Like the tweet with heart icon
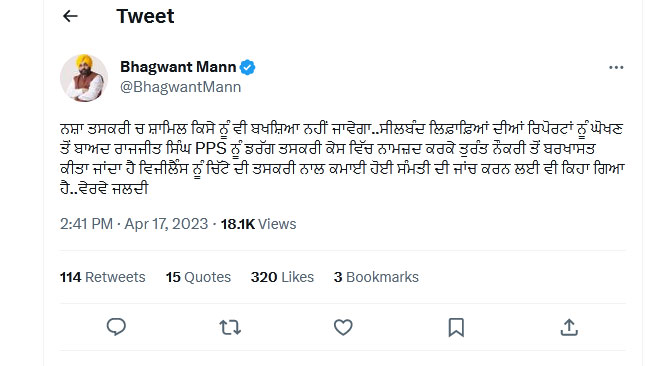This screenshot has width=662, height=366. [343, 327]
